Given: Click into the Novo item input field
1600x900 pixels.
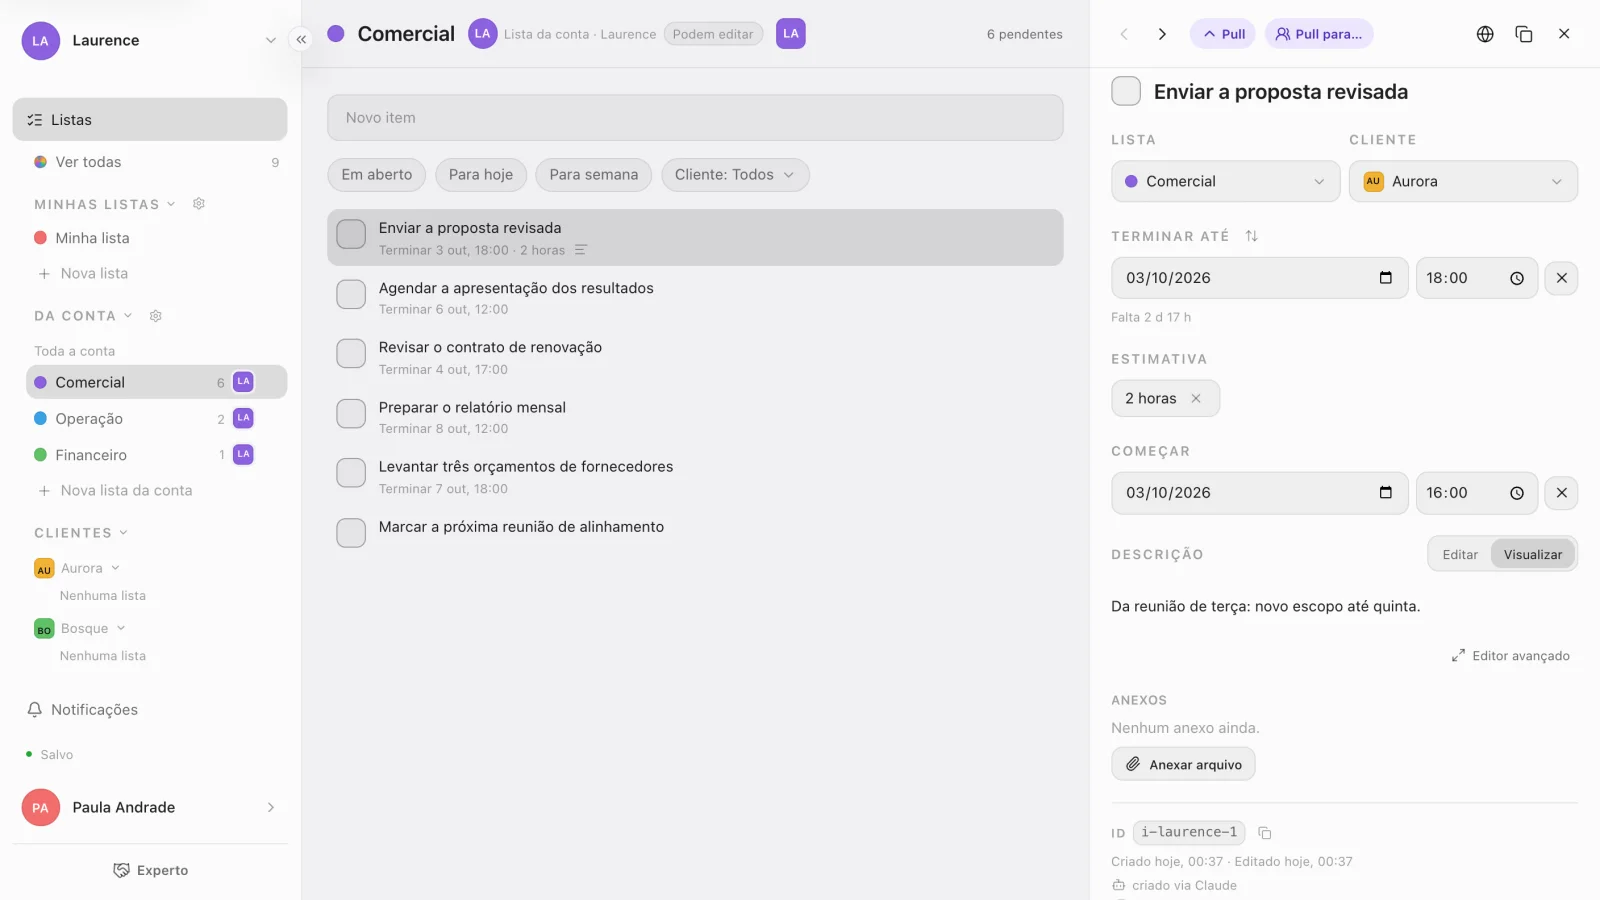Looking at the screenshot, I should coord(695,118).
